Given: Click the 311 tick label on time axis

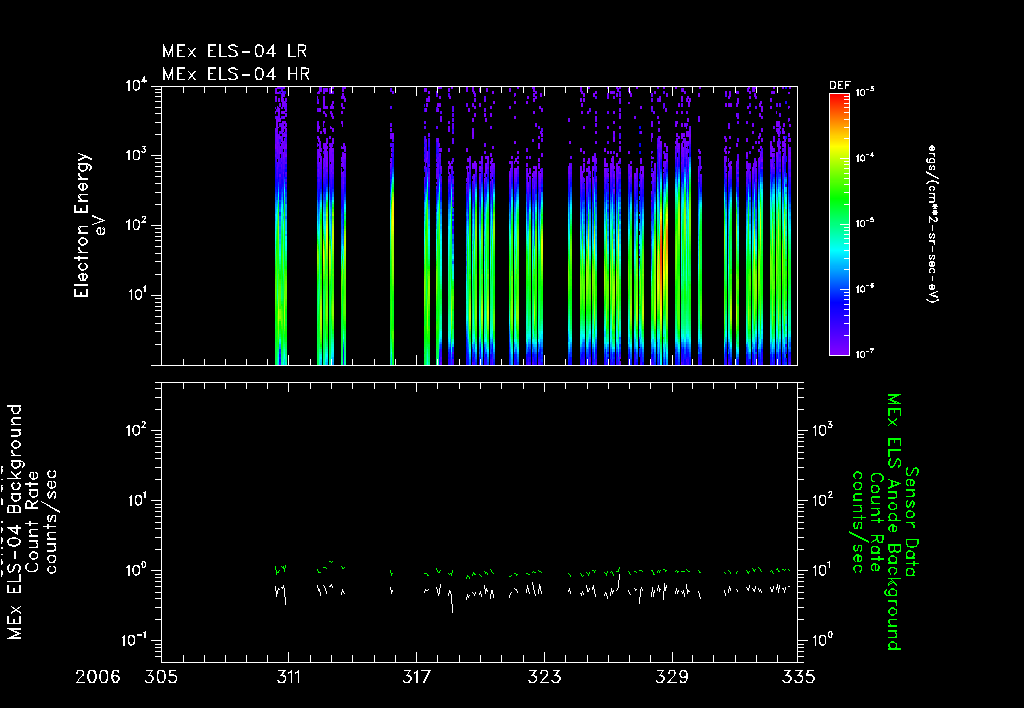Looking at the screenshot, I should (x=289, y=677).
